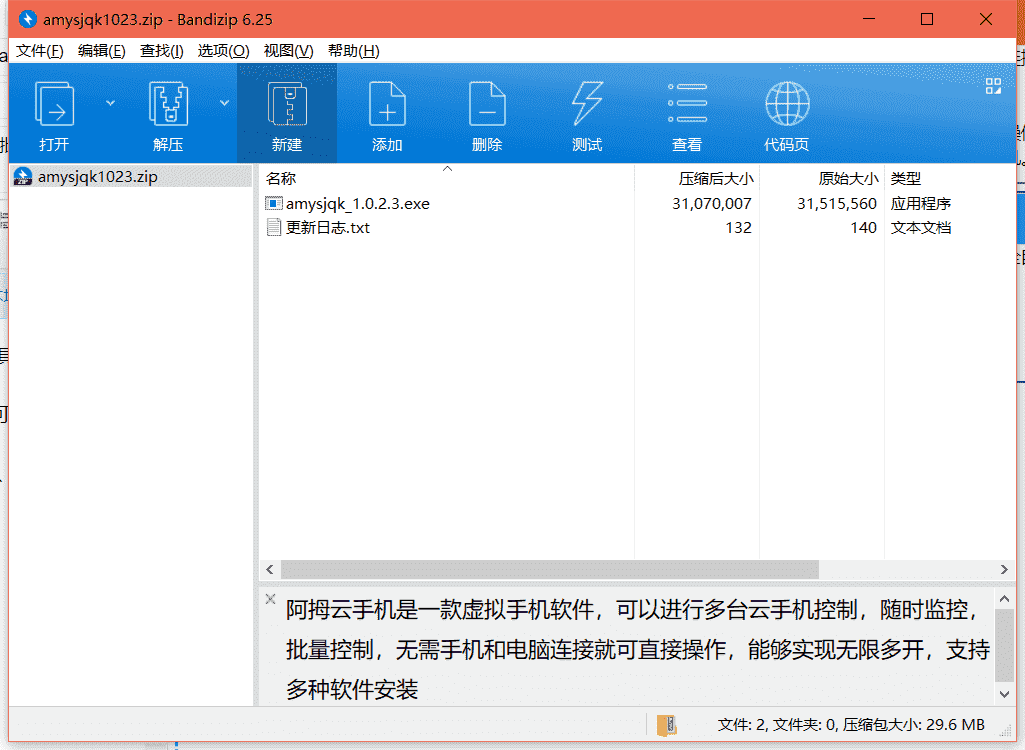Close the archive comment panel
This screenshot has height=750, width=1025.
[270, 598]
